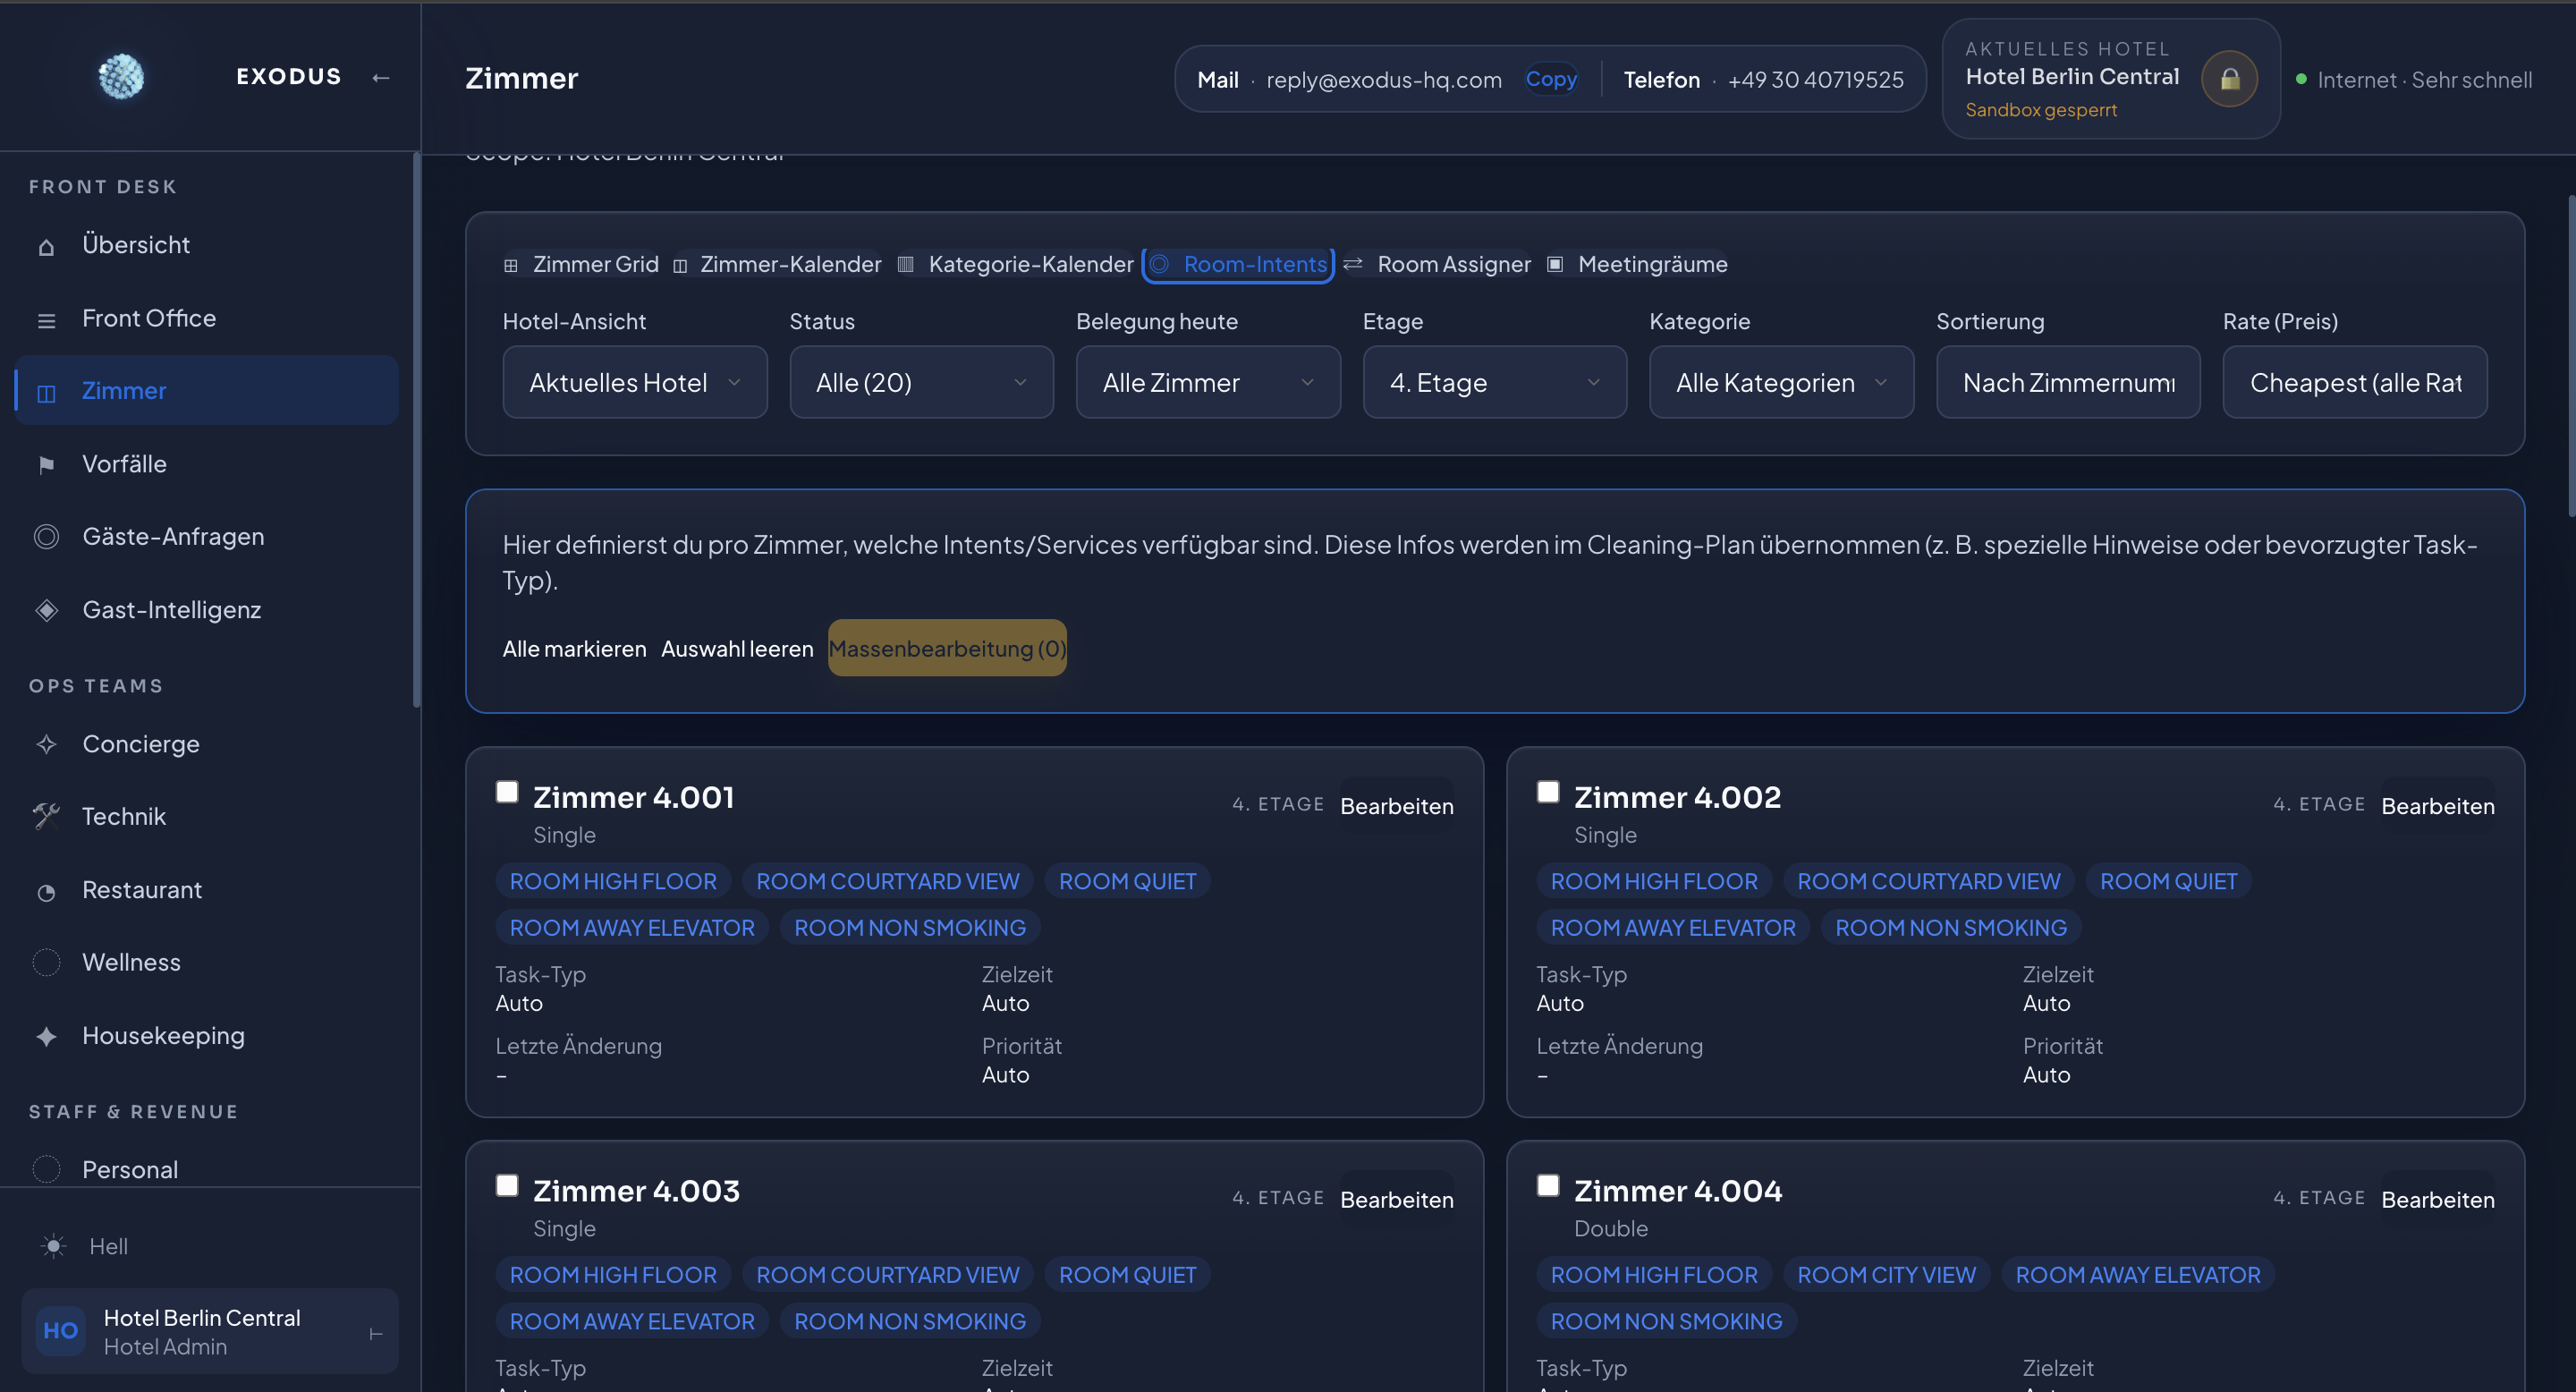Open the Etage dropdown
This screenshot has width=2576, height=1392.
[x=1495, y=382]
